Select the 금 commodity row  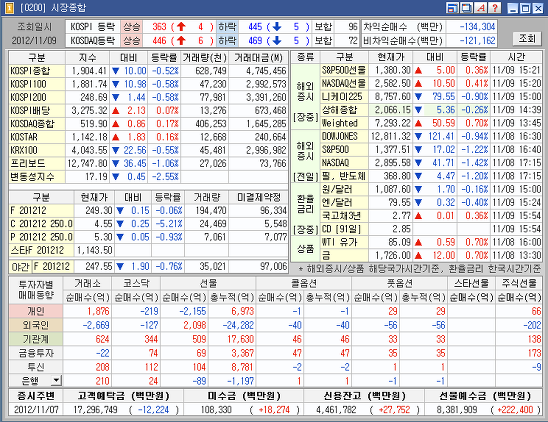click(x=431, y=255)
